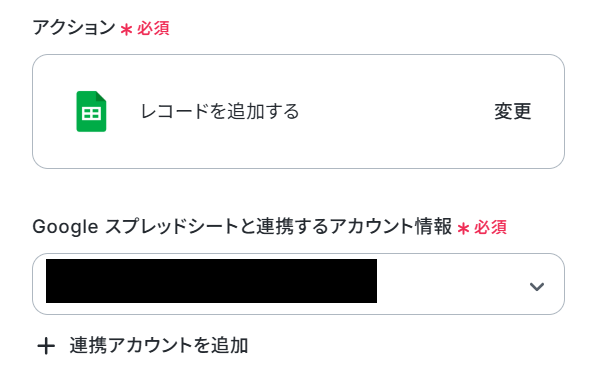This screenshot has width=599, height=380.
Task: Open the 連携アカウントを追加 link
Action: click(x=143, y=346)
